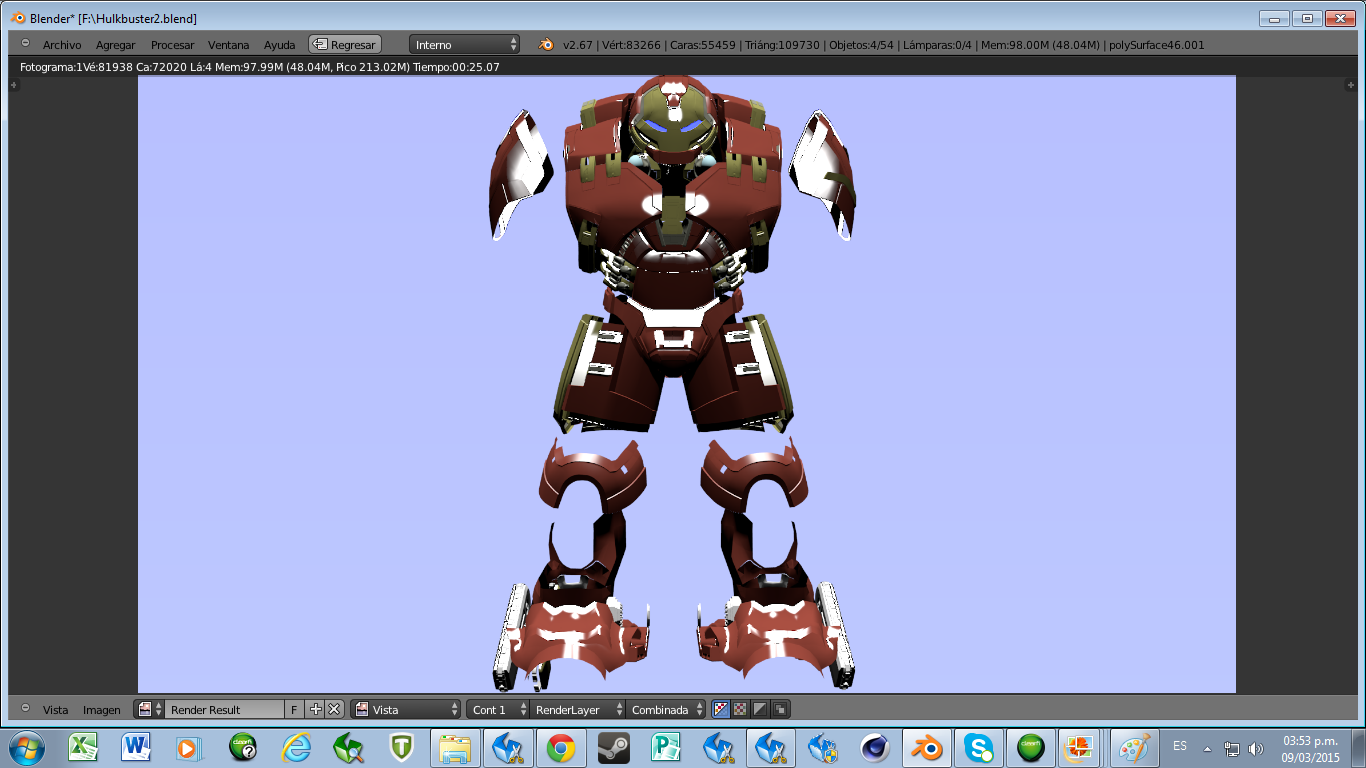
Task: Click the Lámparas:0/4 statistic
Action: (939, 45)
